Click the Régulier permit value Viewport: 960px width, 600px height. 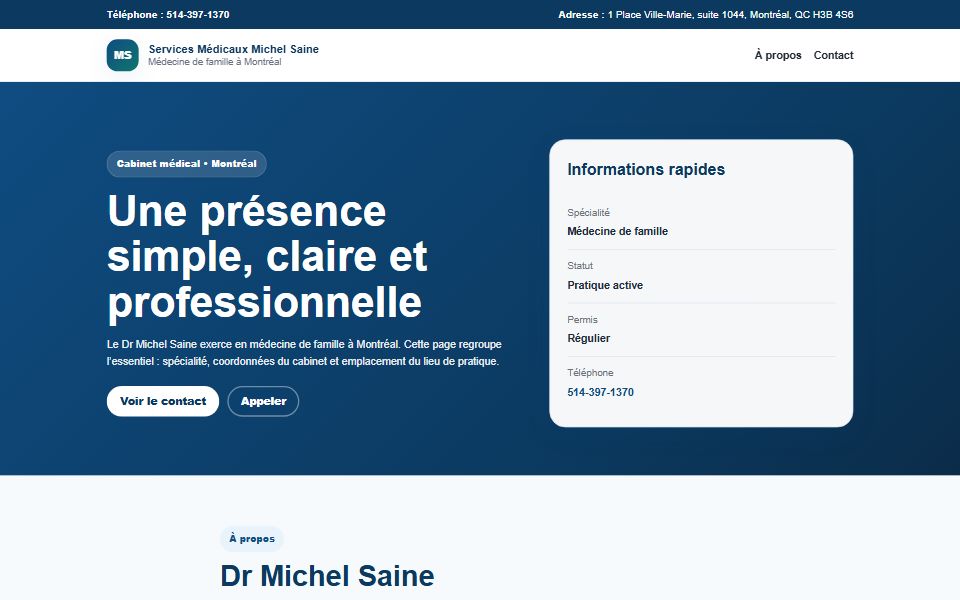click(x=588, y=338)
